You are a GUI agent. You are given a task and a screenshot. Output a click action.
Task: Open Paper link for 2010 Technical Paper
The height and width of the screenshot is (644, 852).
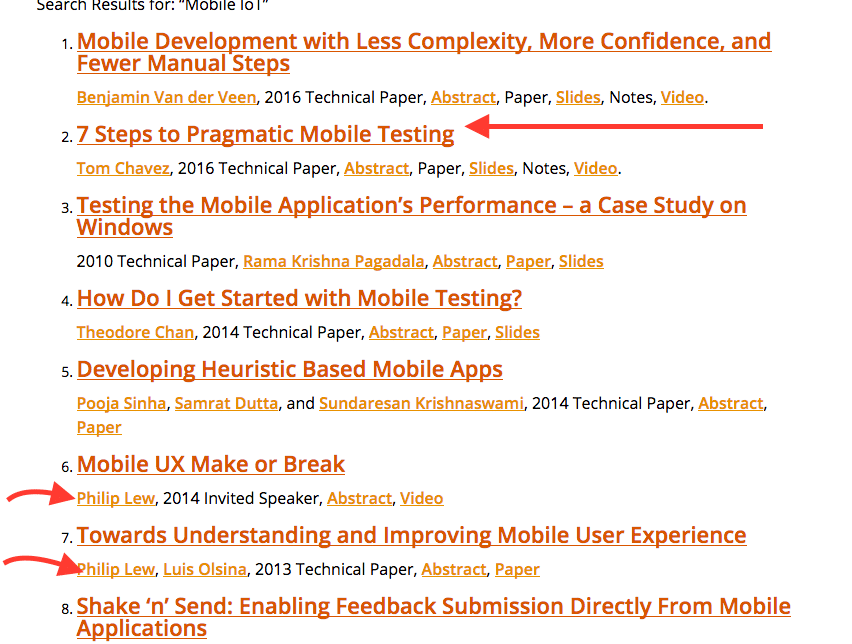pos(528,261)
